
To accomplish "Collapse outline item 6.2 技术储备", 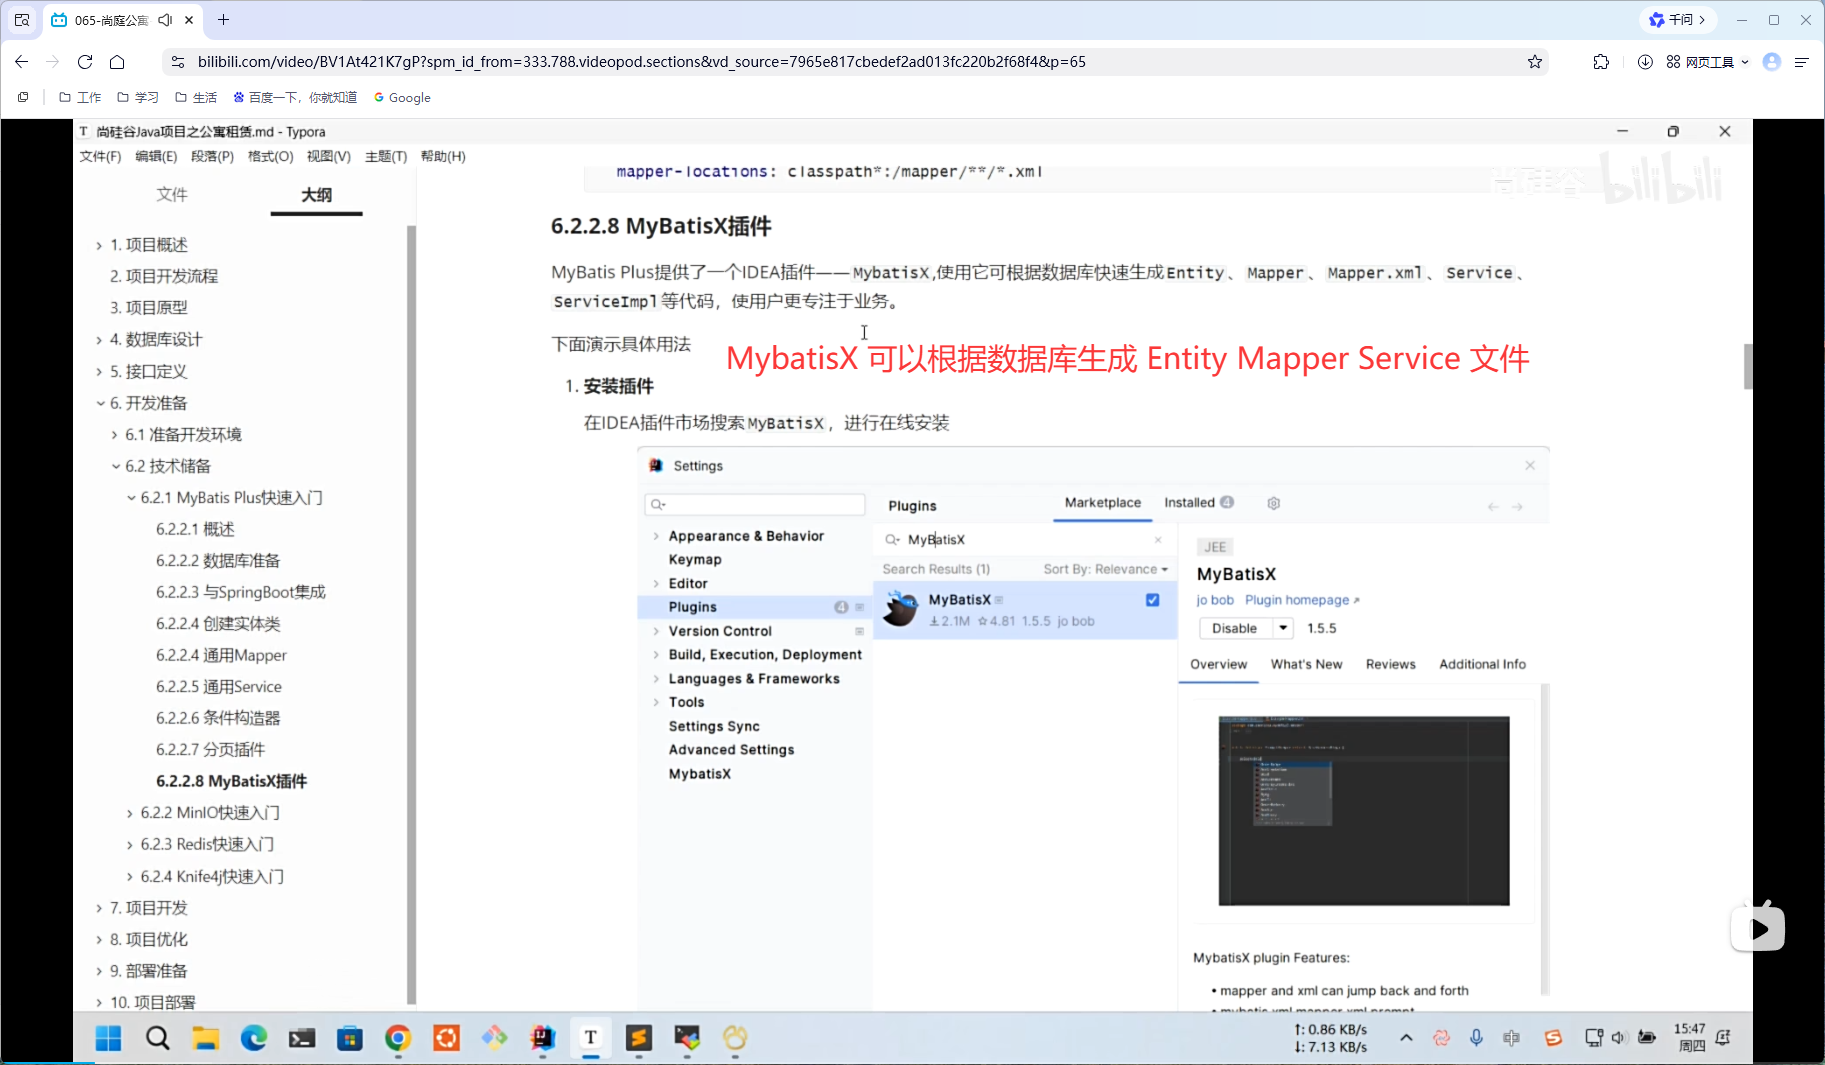I will tap(115, 467).
